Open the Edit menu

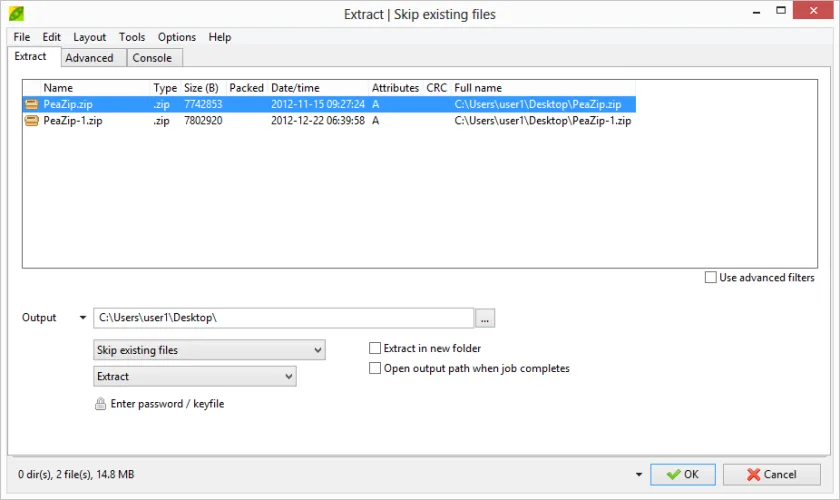tap(51, 37)
